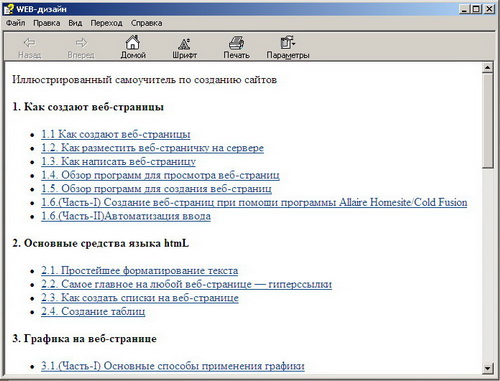The image size is (500, 381).
Task: Open 3.1 Часть-I Основные способы применения графики
Action: [x=173, y=366]
